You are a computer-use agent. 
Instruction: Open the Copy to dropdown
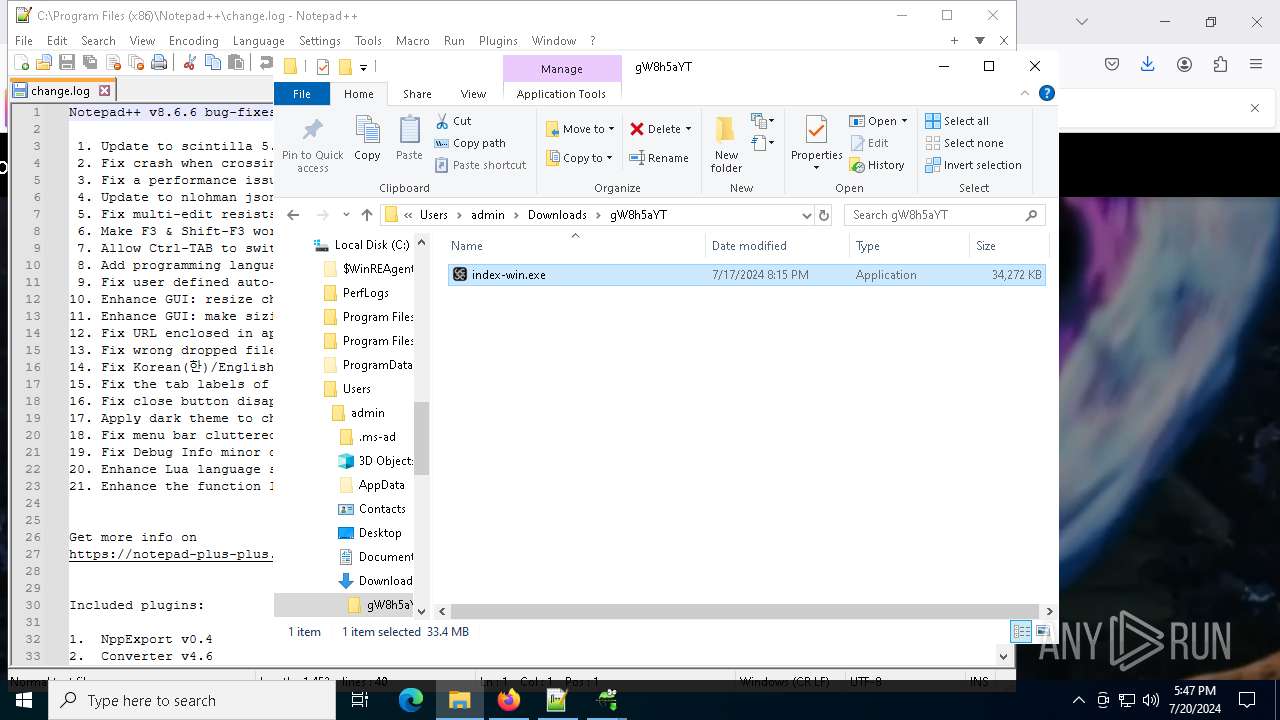[580, 157]
